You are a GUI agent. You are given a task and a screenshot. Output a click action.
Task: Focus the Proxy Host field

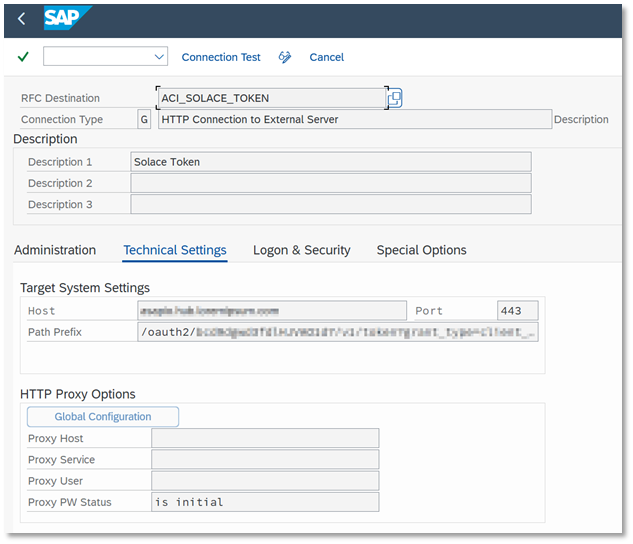[x=265, y=438]
